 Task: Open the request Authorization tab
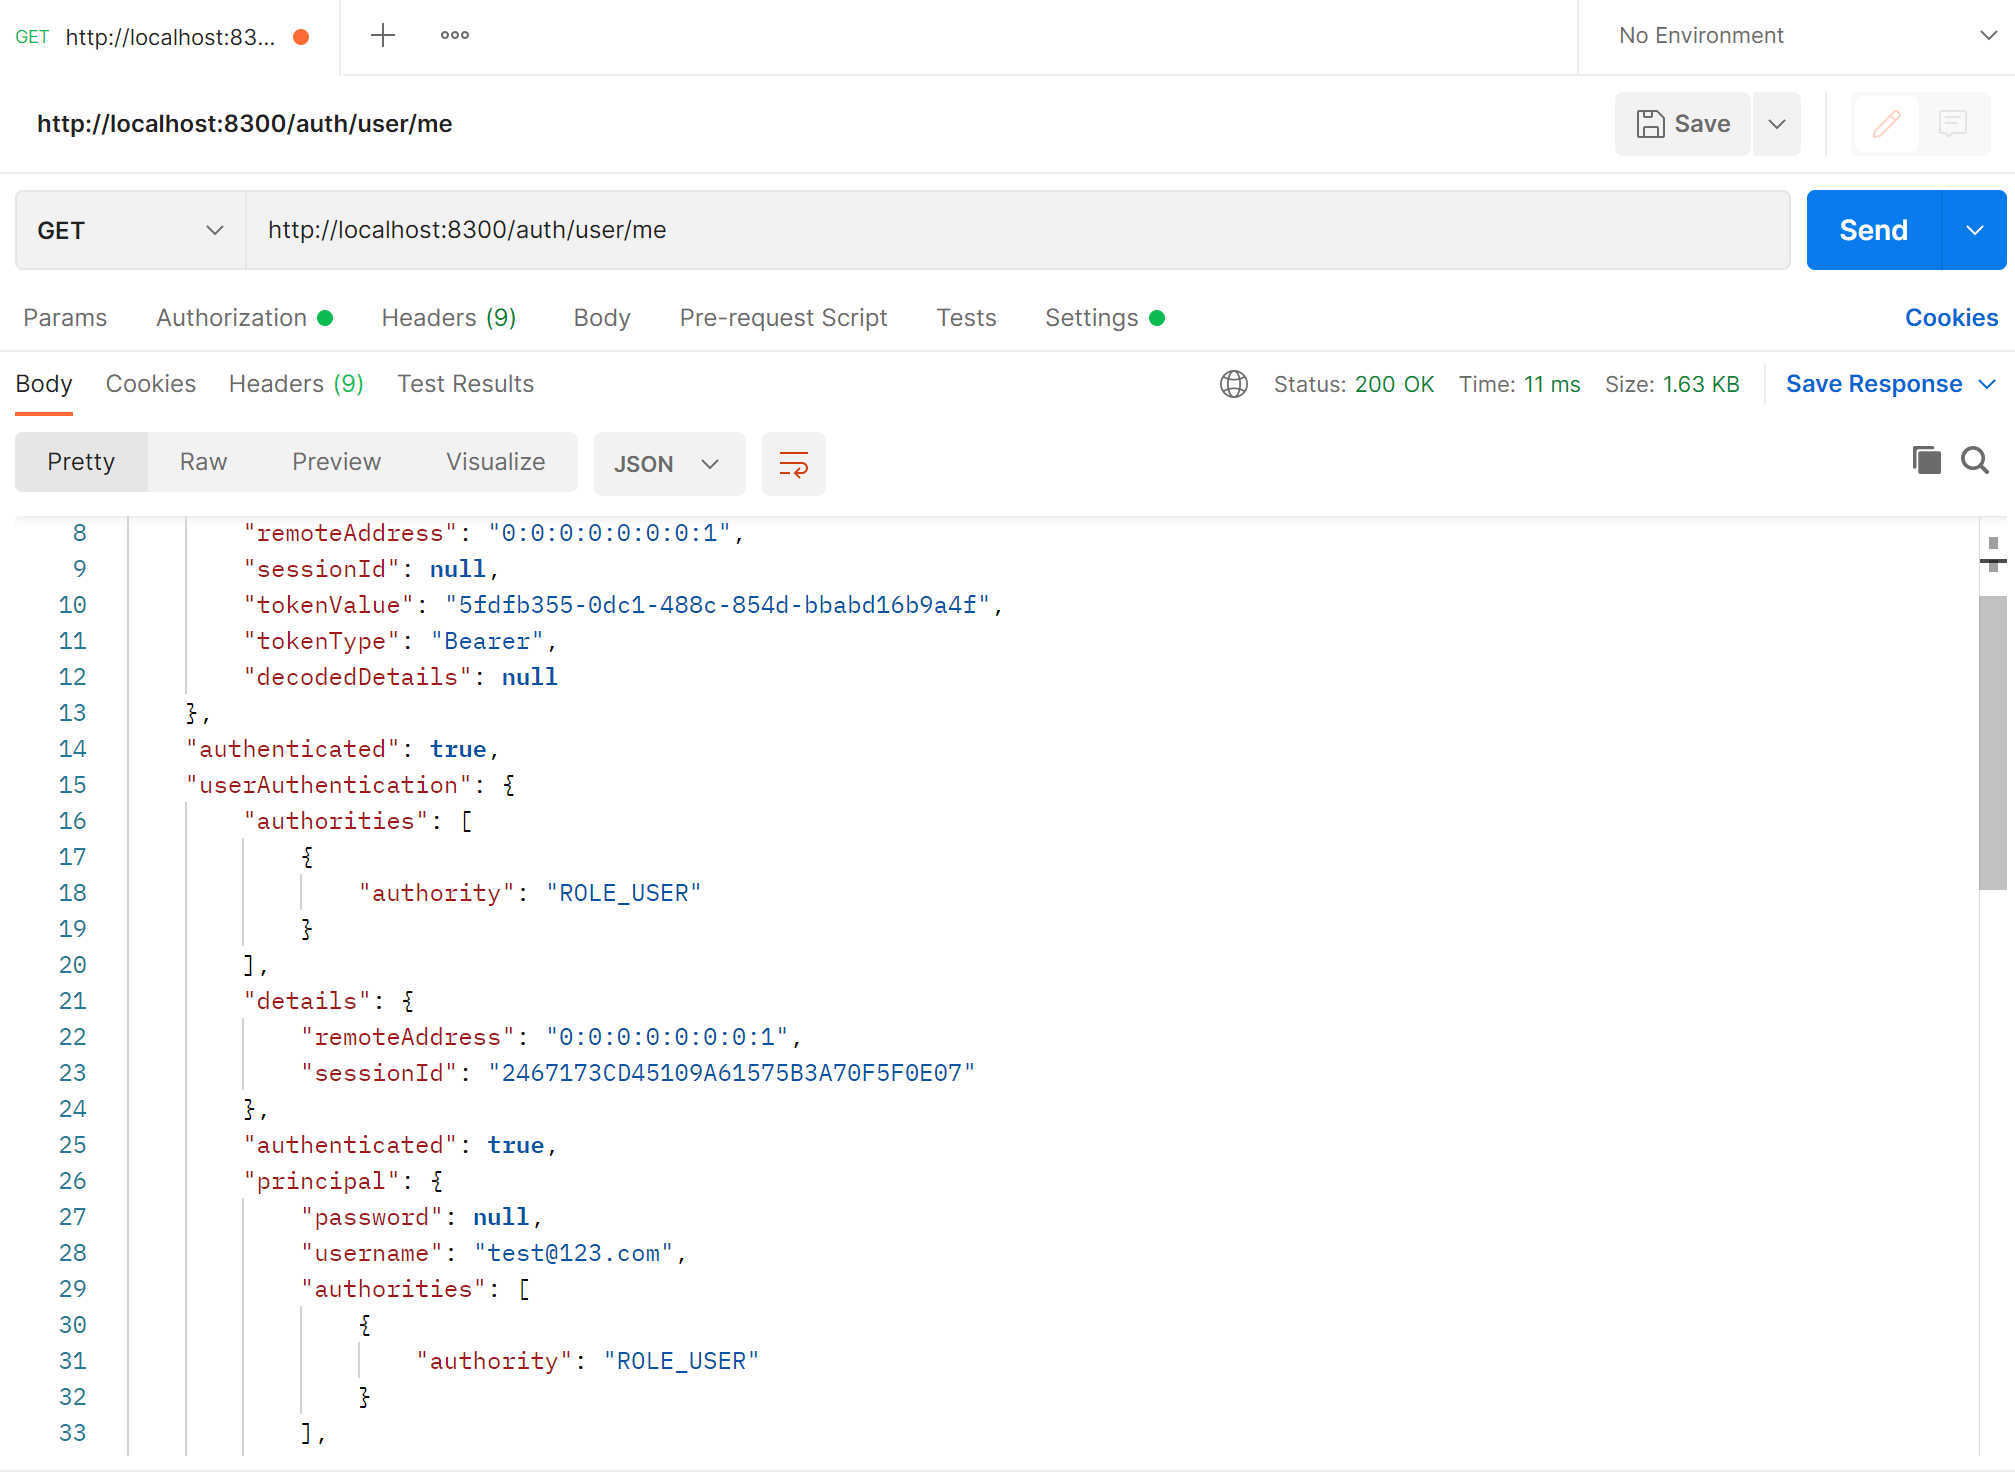pyautogui.click(x=232, y=318)
